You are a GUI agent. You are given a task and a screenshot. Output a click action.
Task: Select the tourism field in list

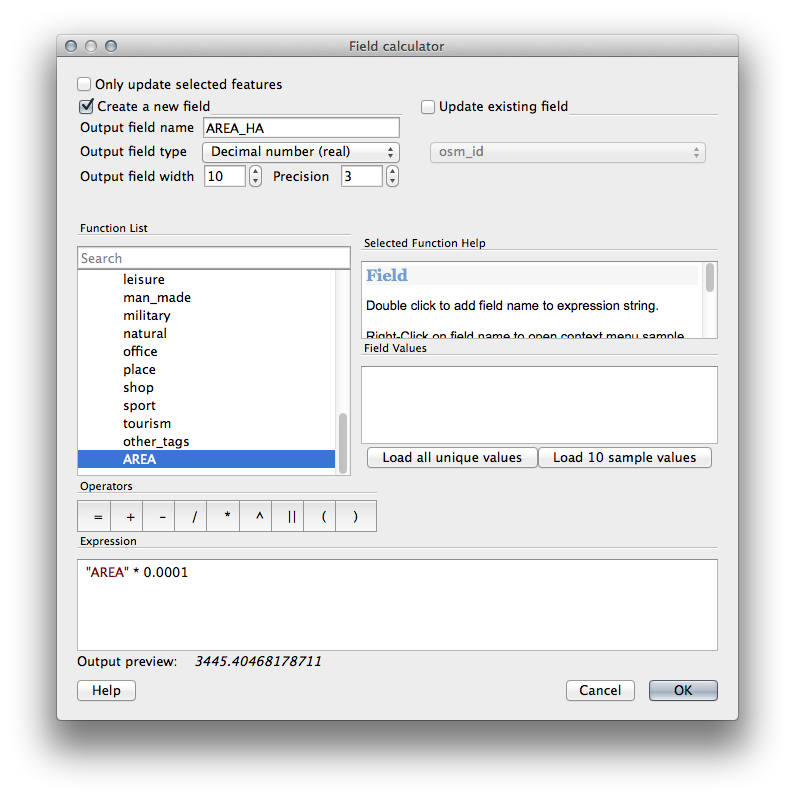point(147,424)
